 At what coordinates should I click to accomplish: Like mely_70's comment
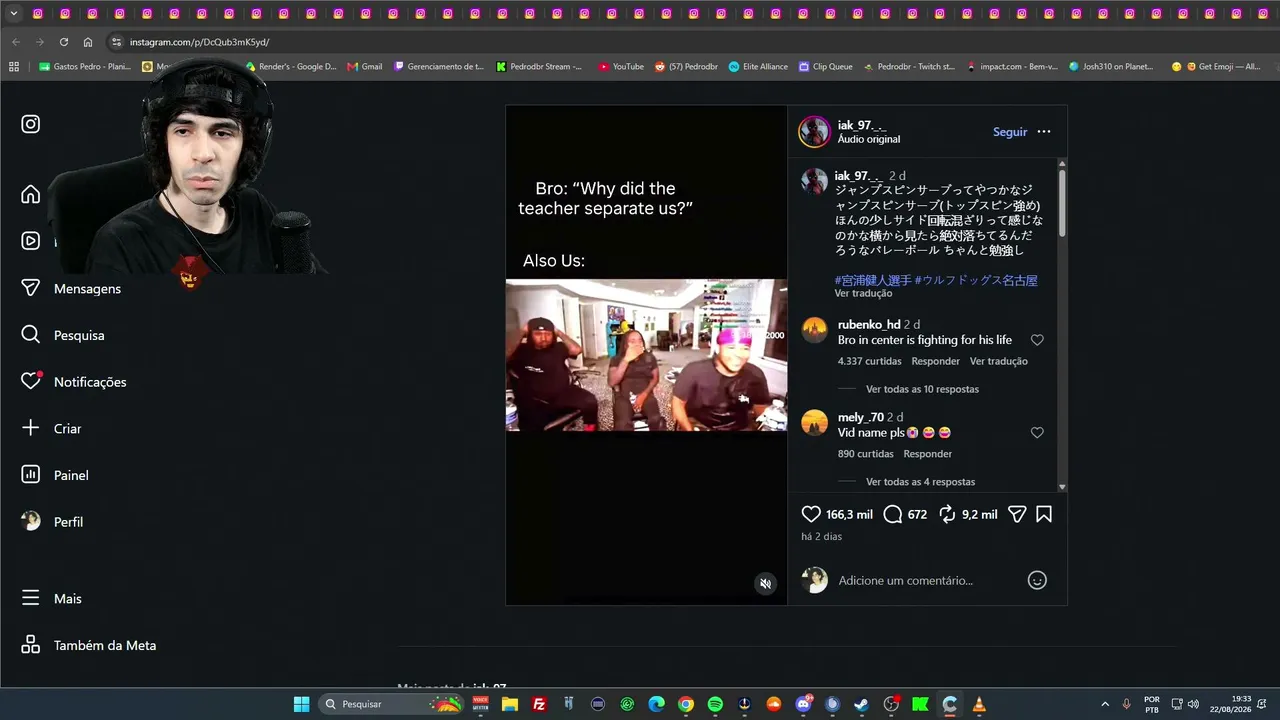(1037, 433)
